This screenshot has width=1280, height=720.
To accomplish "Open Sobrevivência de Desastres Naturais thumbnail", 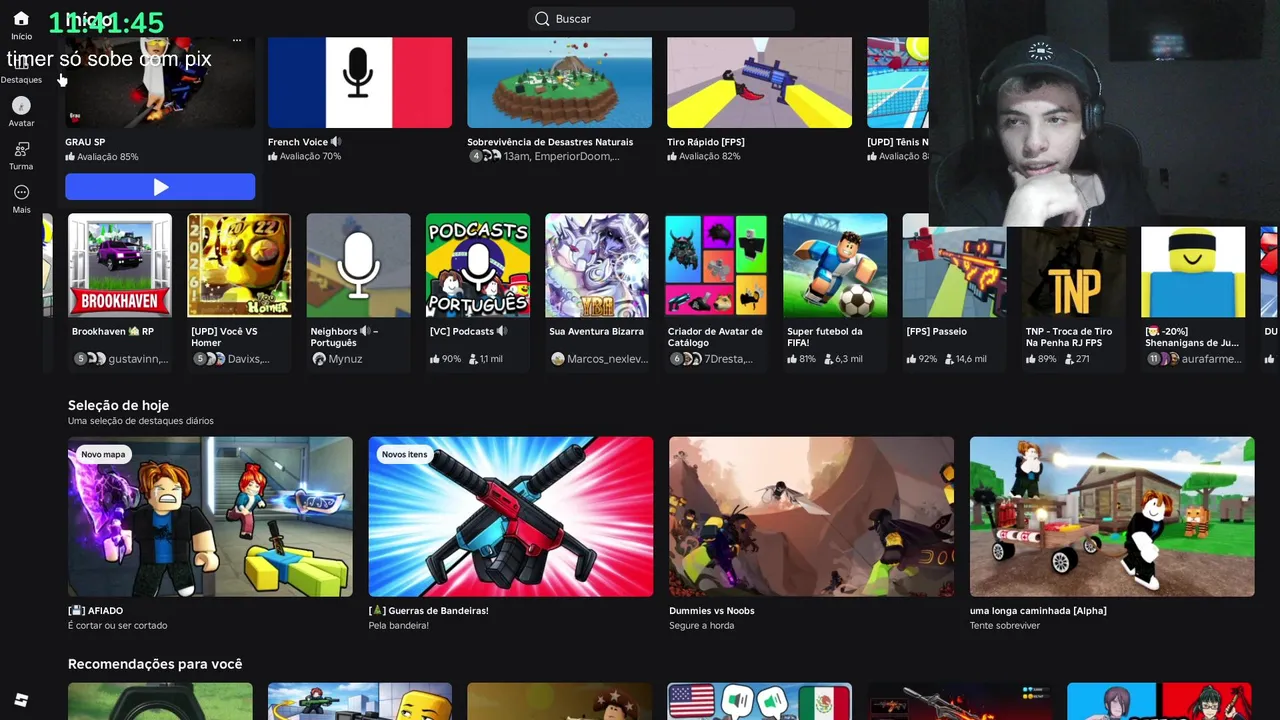I will [560, 82].
